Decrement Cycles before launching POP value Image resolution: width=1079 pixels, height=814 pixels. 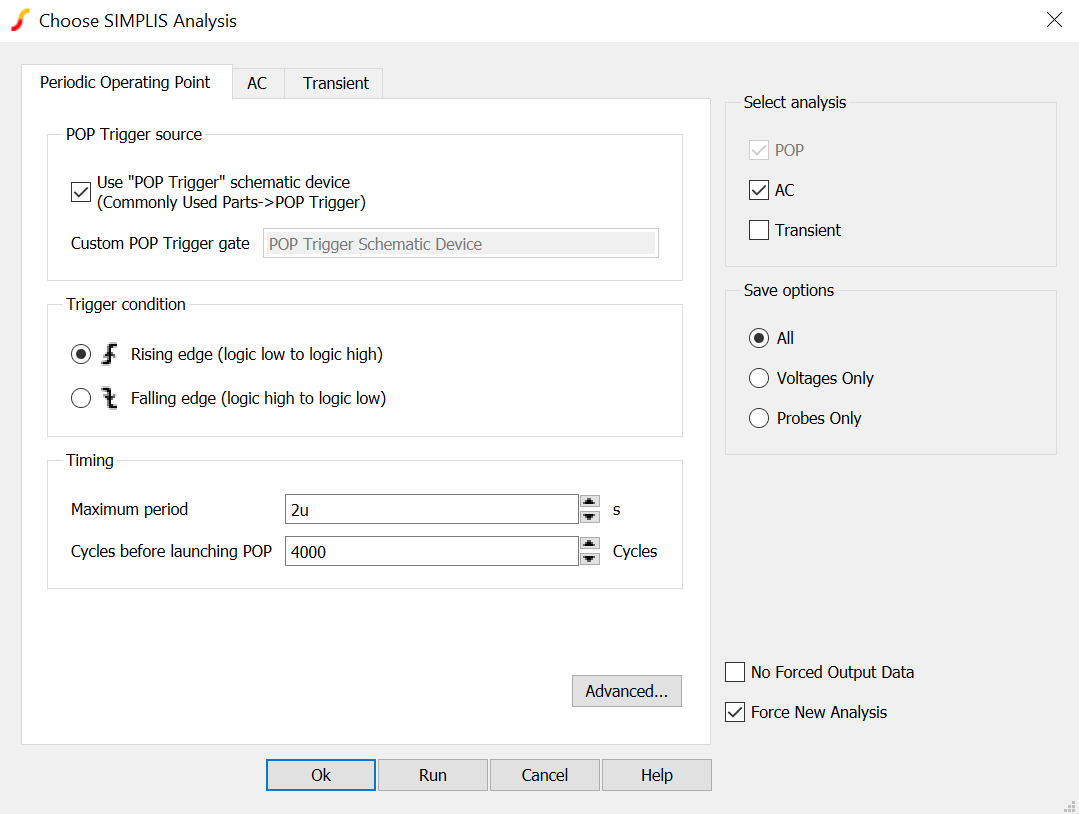point(590,559)
